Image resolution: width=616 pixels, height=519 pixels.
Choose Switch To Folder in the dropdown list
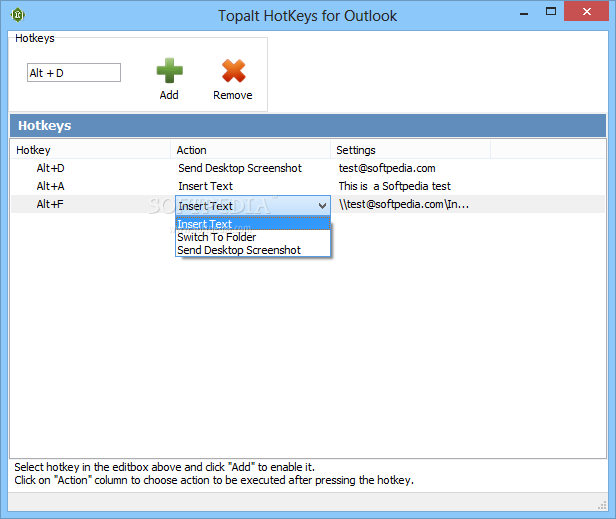pyautogui.click(x=253, y=237)
